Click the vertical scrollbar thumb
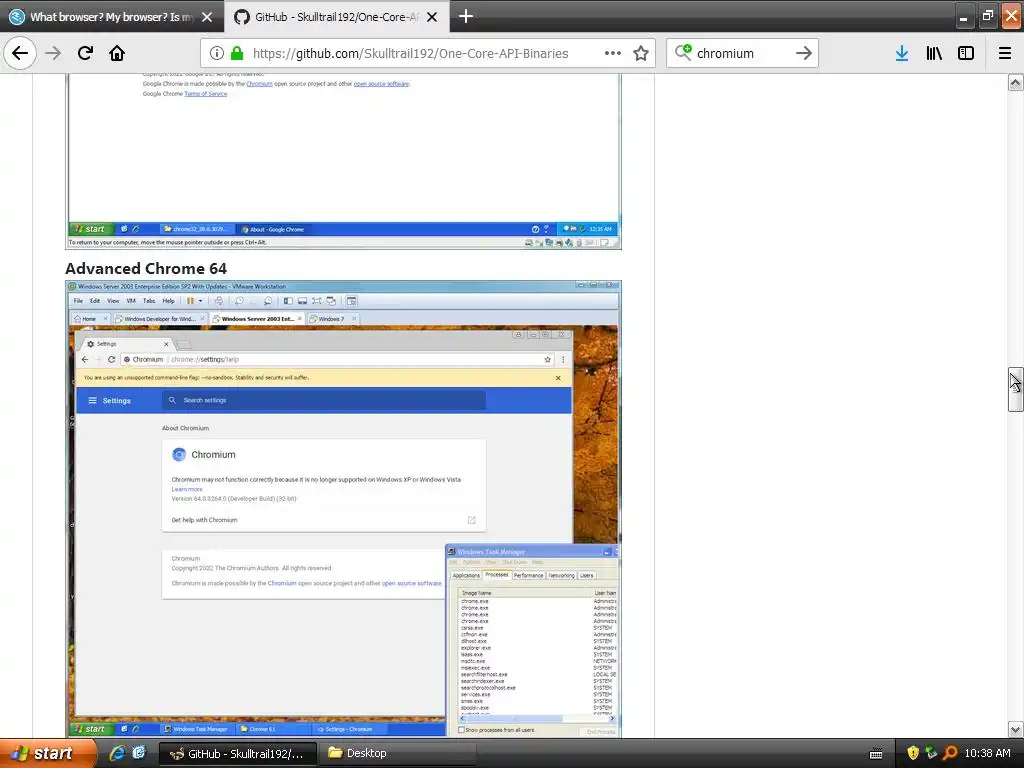This screenshot has width=1024, height=768. point(1015,390)
